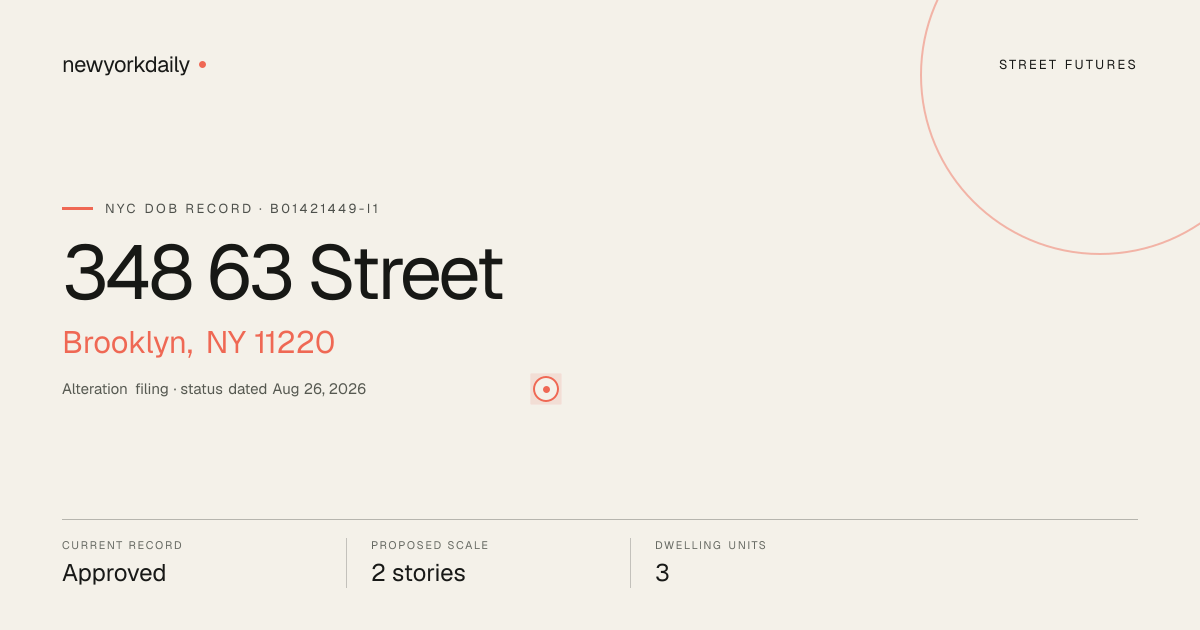Click the Alteration filing status text
The height and width of the screenshot is (630, 1200).
pos(115,389)
